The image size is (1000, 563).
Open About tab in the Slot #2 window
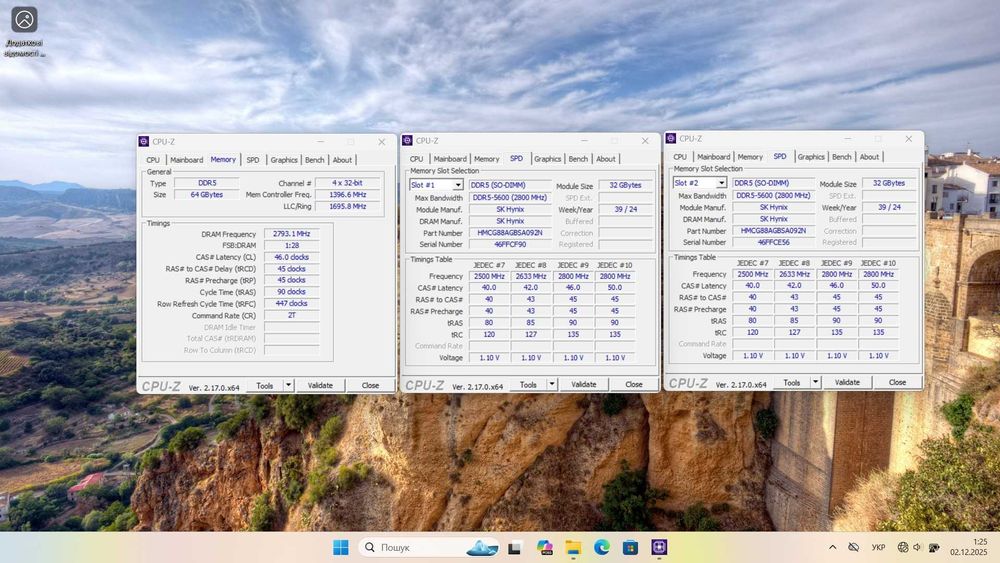(x=869, y=157)
